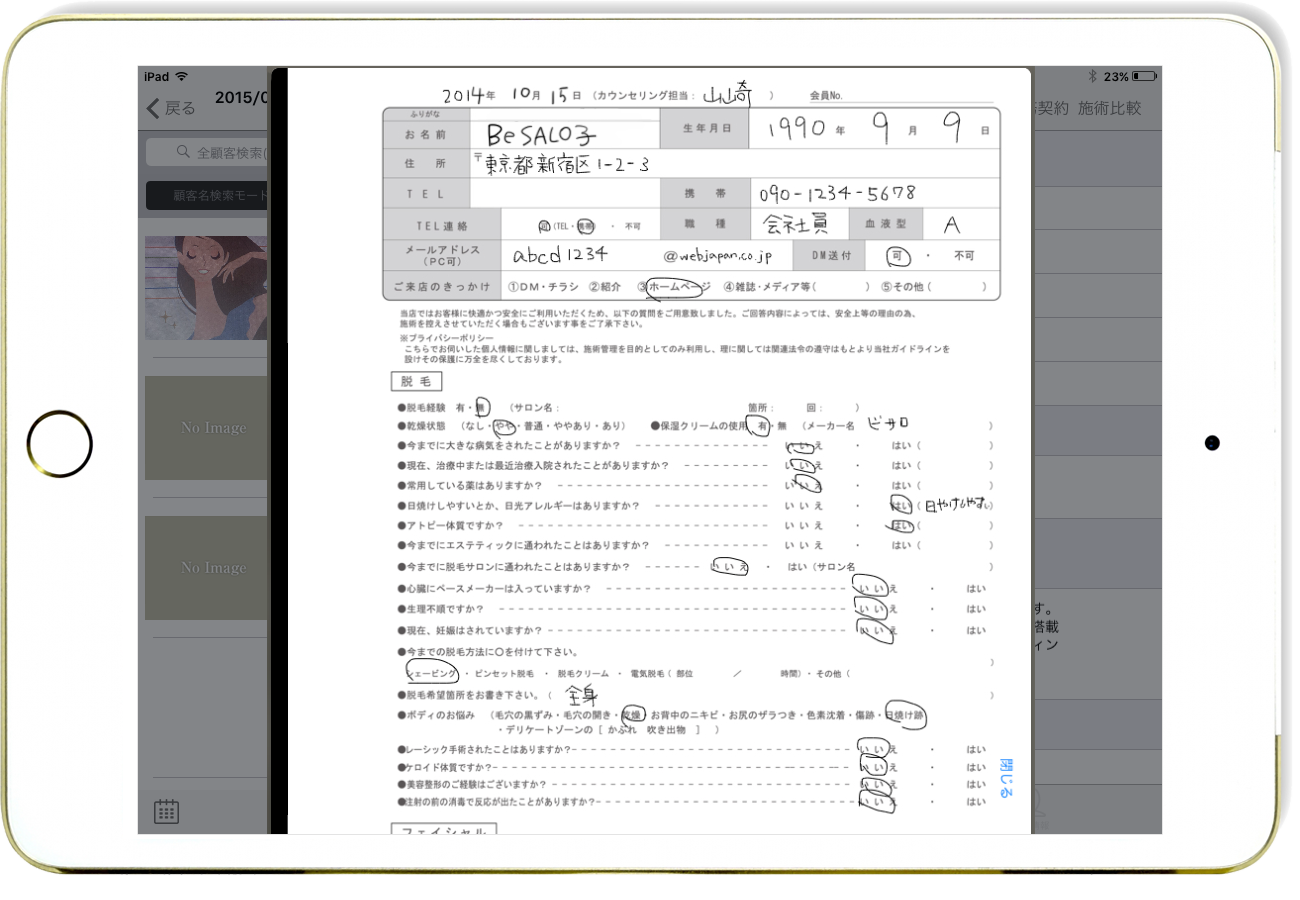This screenshot has width=1300, height=900.
Task: Tap the @webjapan.co.jp domain text
Action: (717, 257)
